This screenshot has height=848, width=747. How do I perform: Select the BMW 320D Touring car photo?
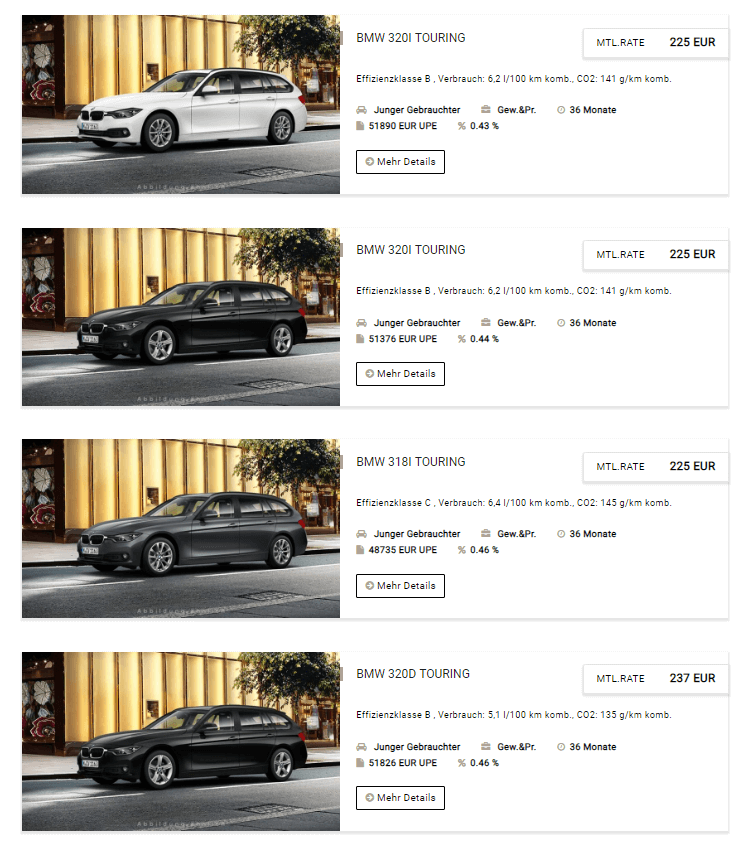pyautogui.click(x=181, y=741)
